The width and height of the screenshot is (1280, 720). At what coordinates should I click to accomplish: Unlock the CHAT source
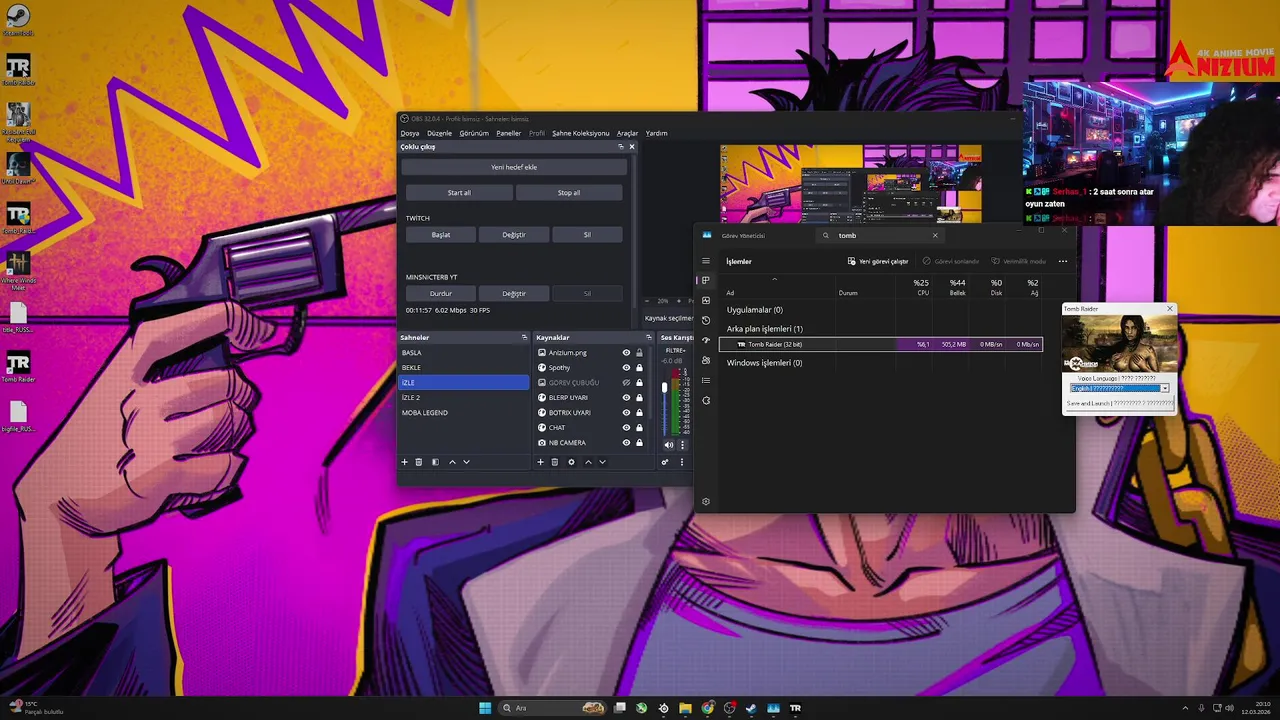coord(640,428)
